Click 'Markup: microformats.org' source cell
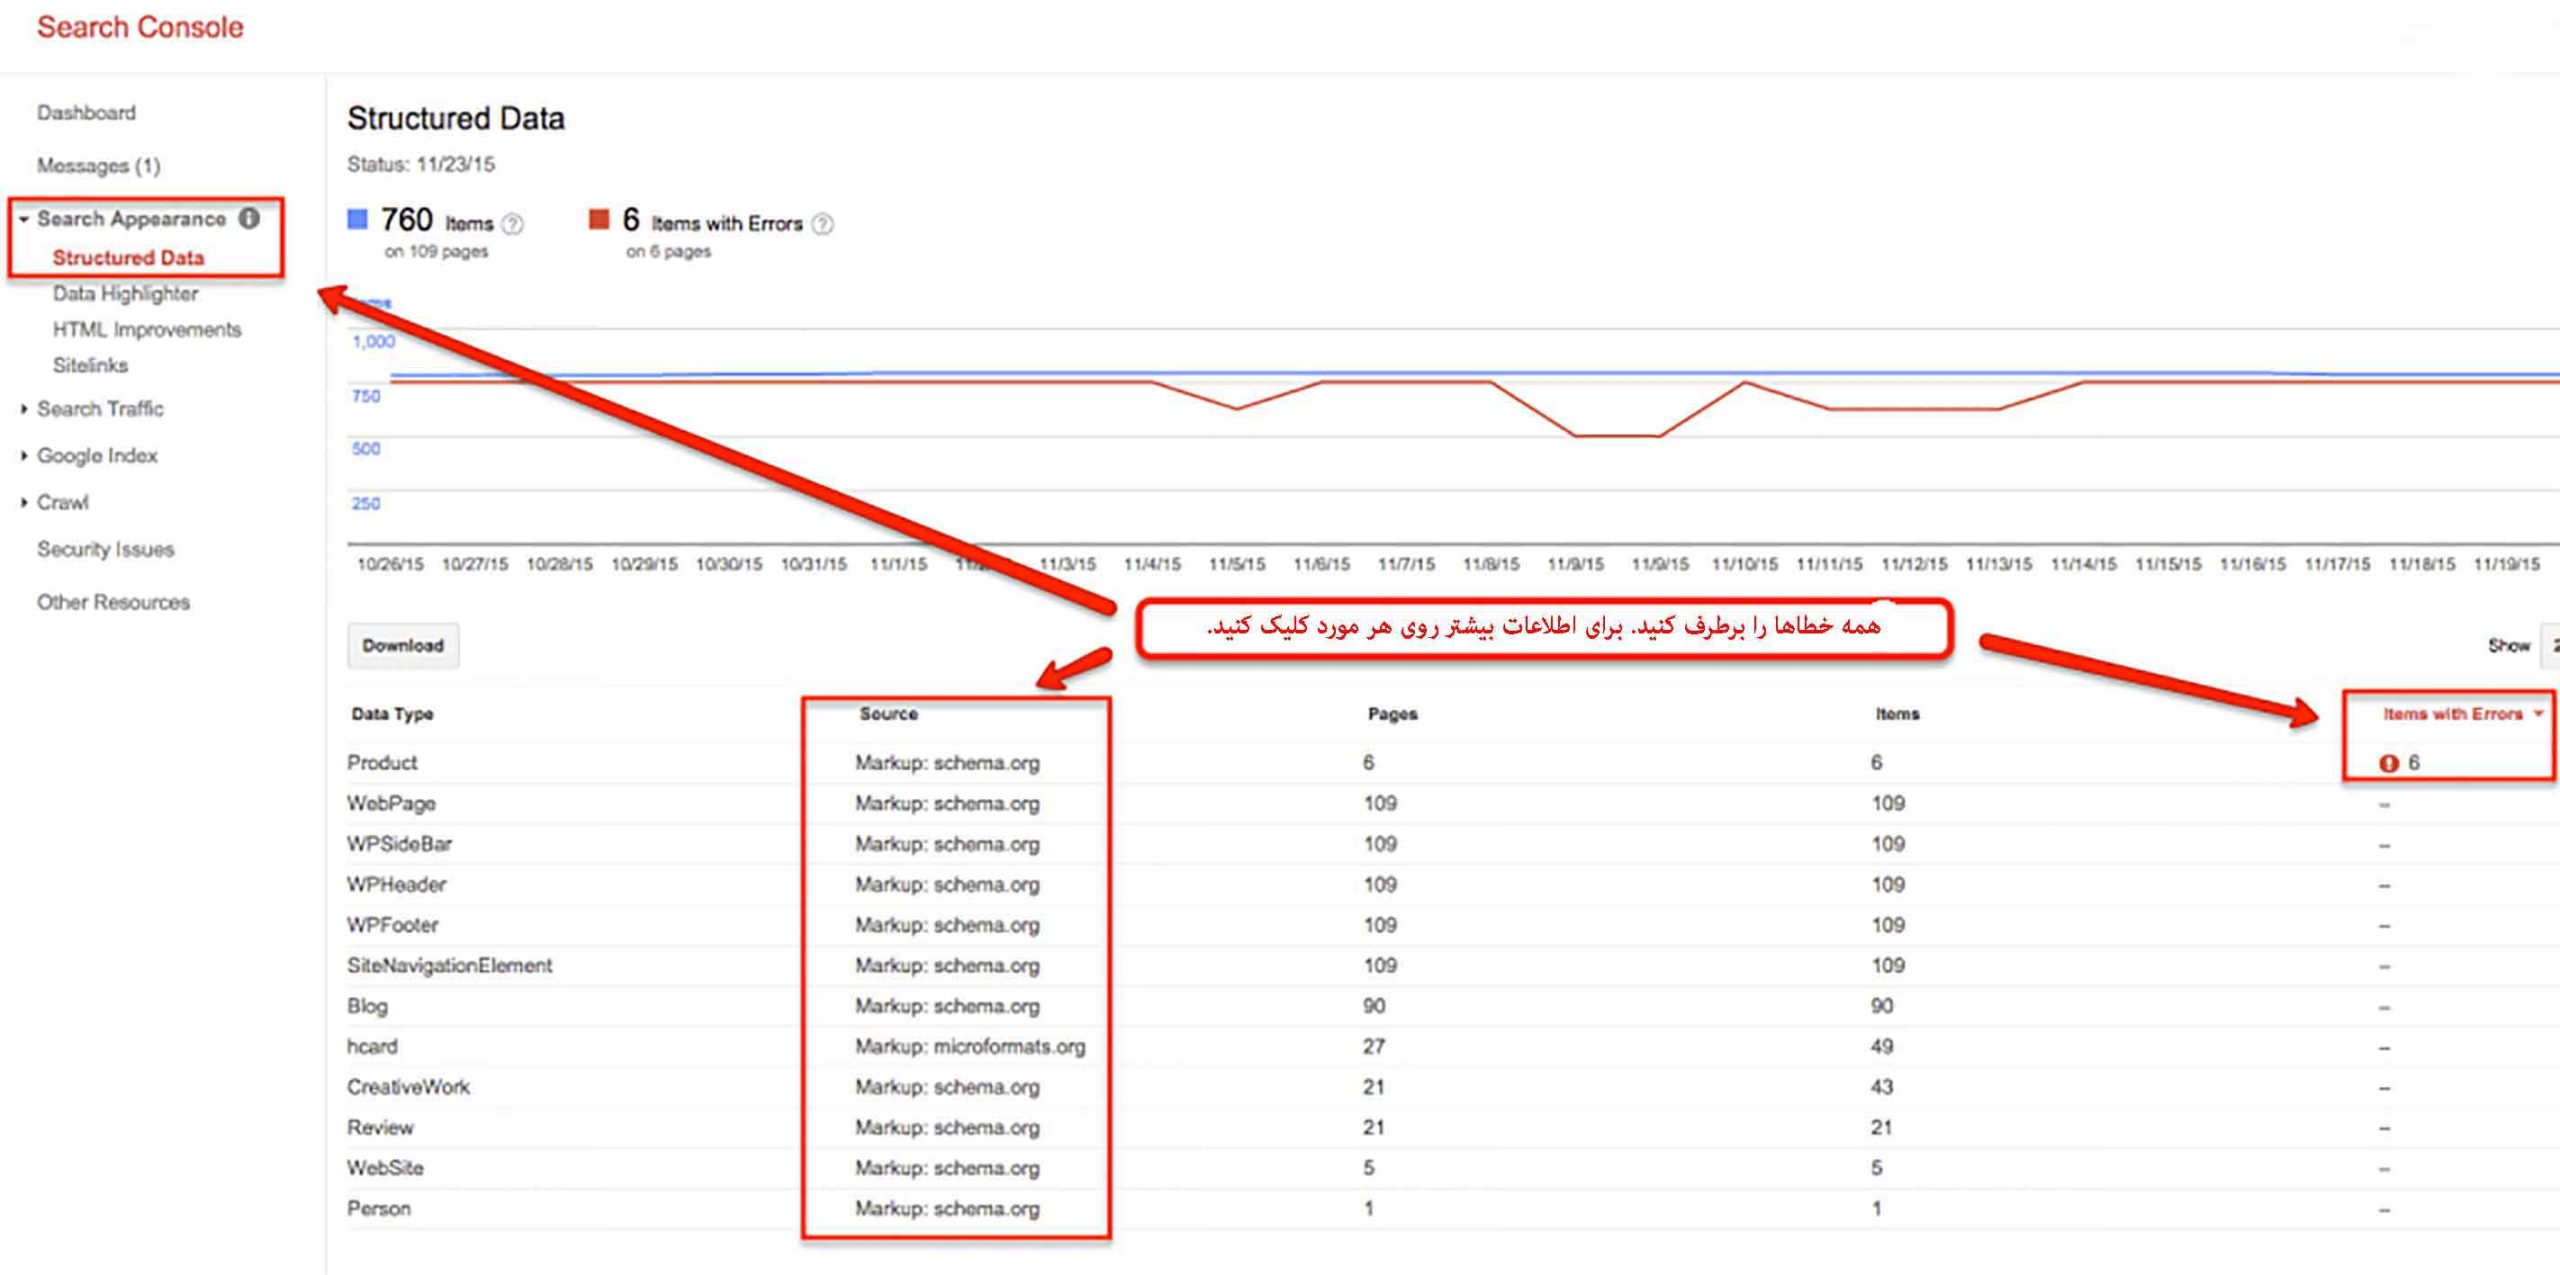Viewport: 2560px width, 1275px height. tap(969, 1047)
